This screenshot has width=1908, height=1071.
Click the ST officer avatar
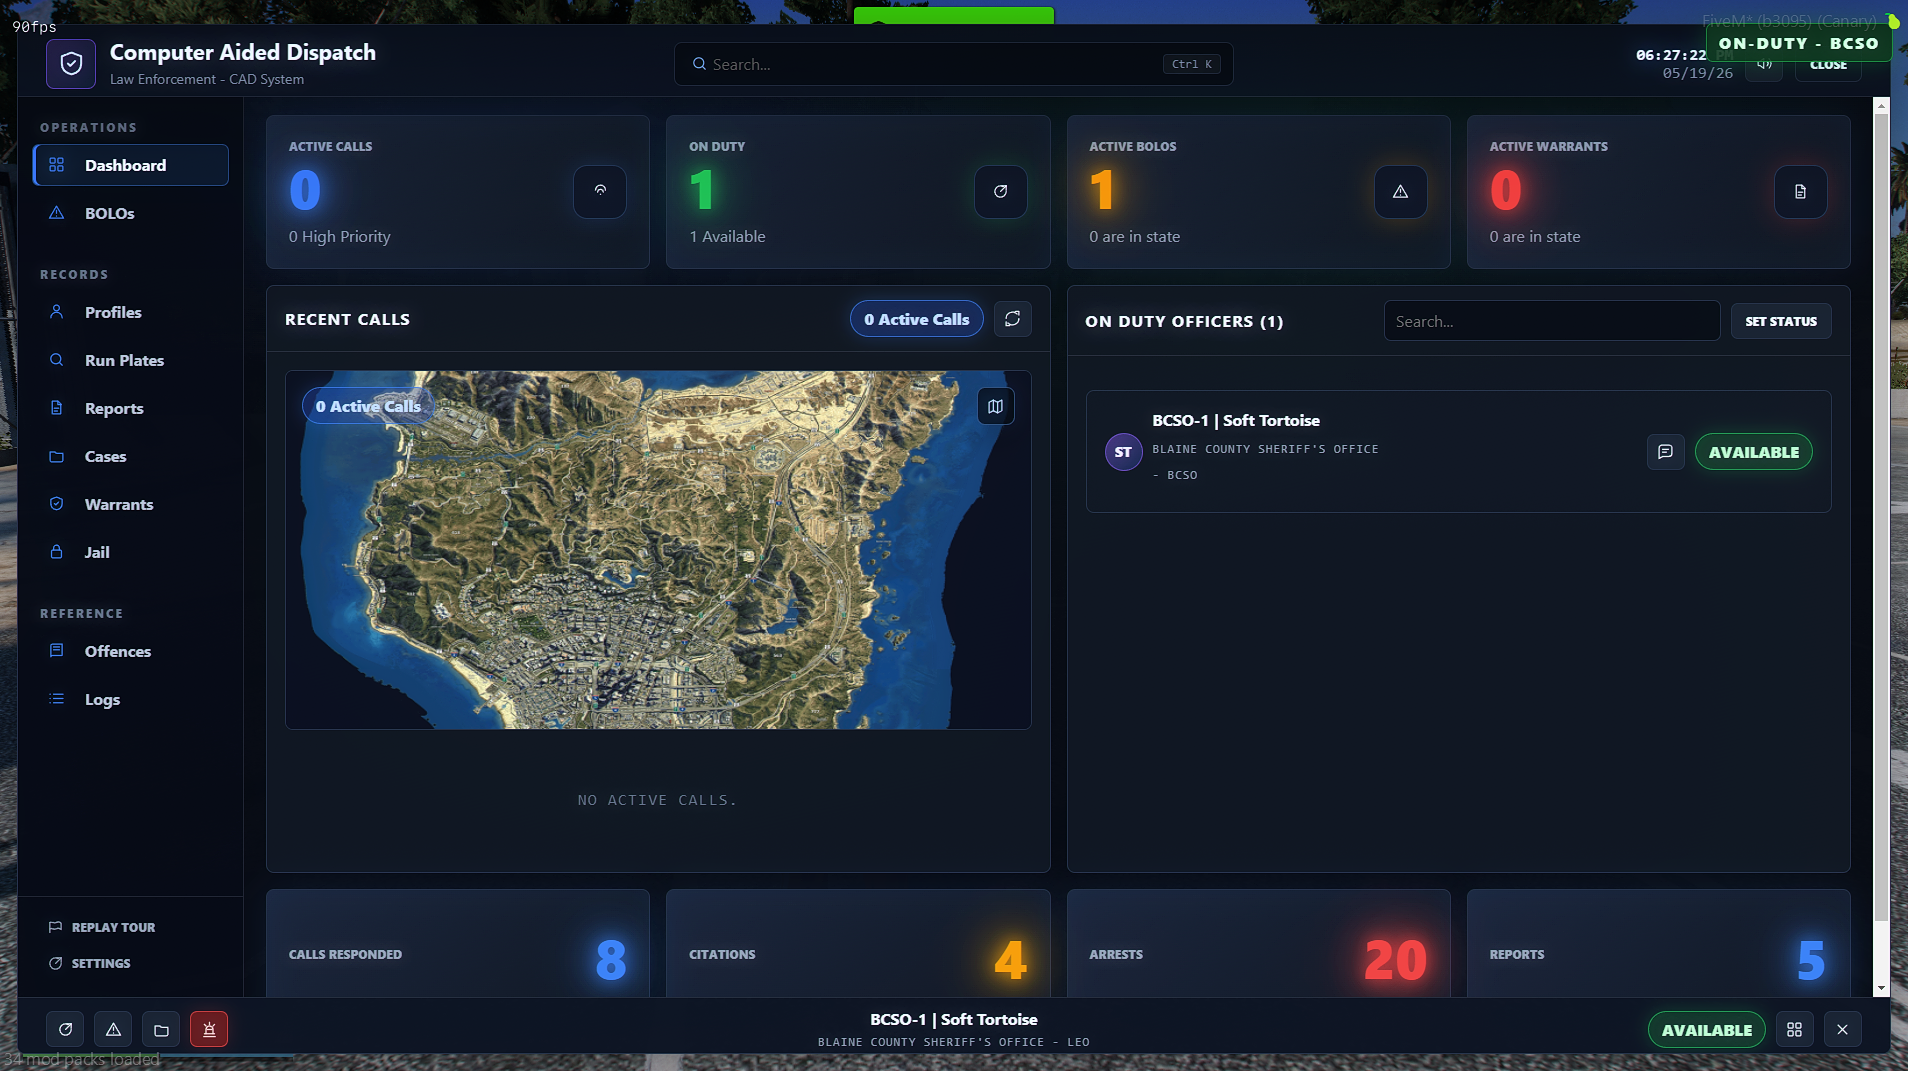click(1123, 452)
